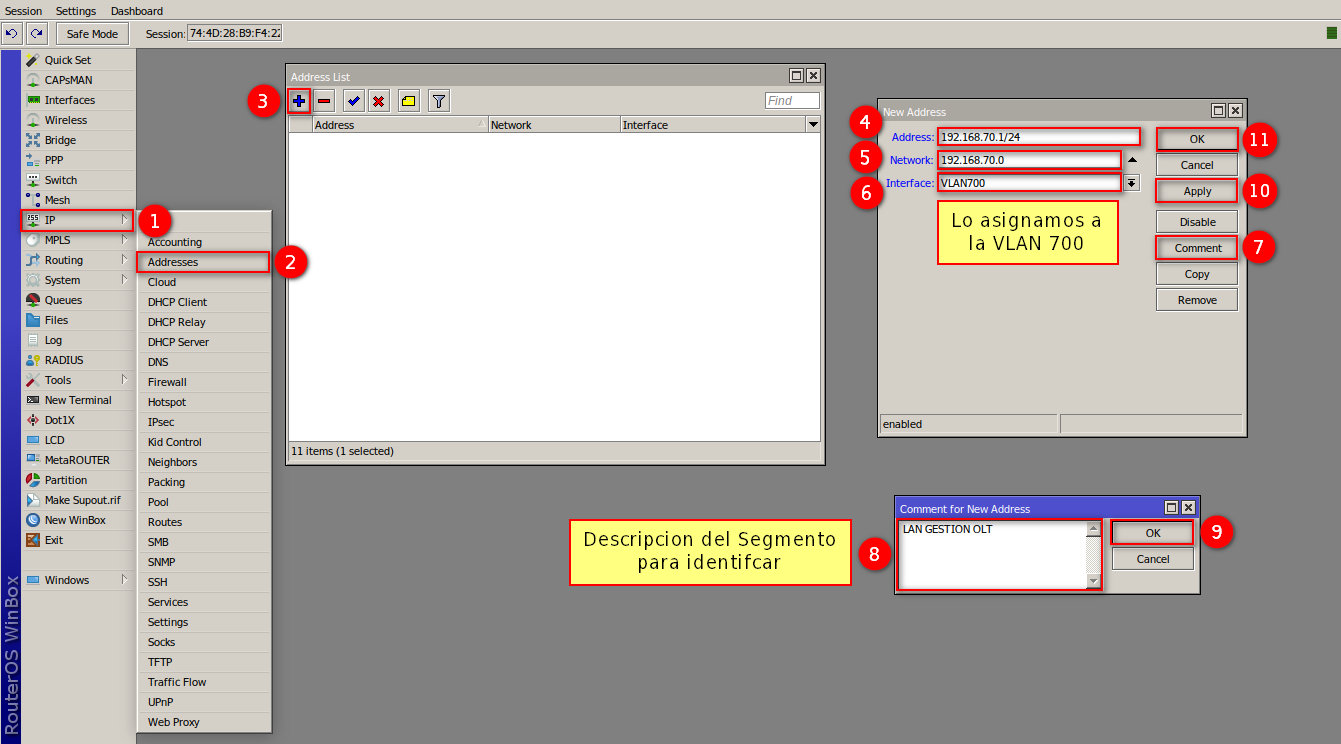Open the Settings menu in menu bar
This screenshot has height=744, width=1341.
(76, 11)
